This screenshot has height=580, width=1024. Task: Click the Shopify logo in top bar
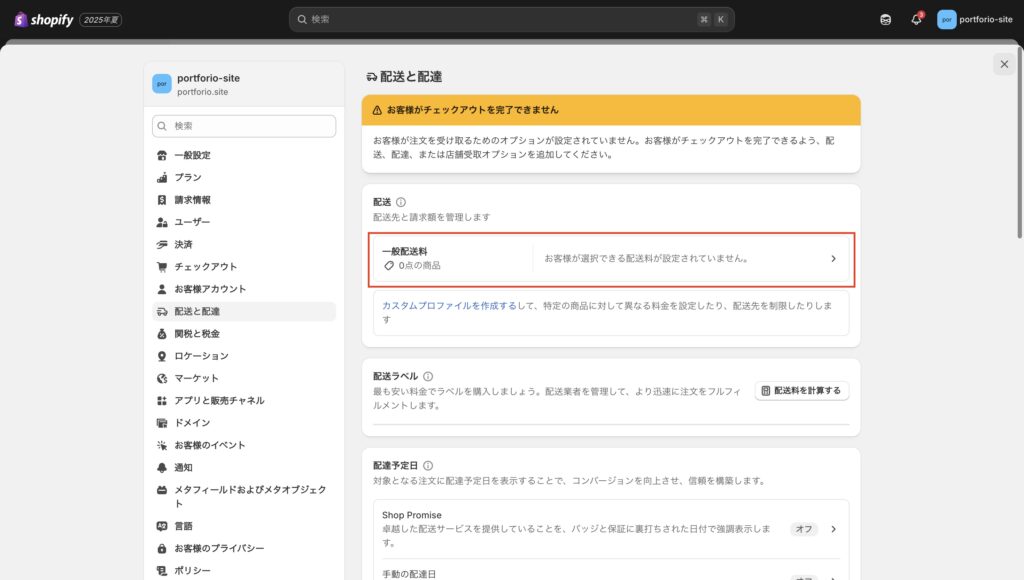(x=44, y=20)
